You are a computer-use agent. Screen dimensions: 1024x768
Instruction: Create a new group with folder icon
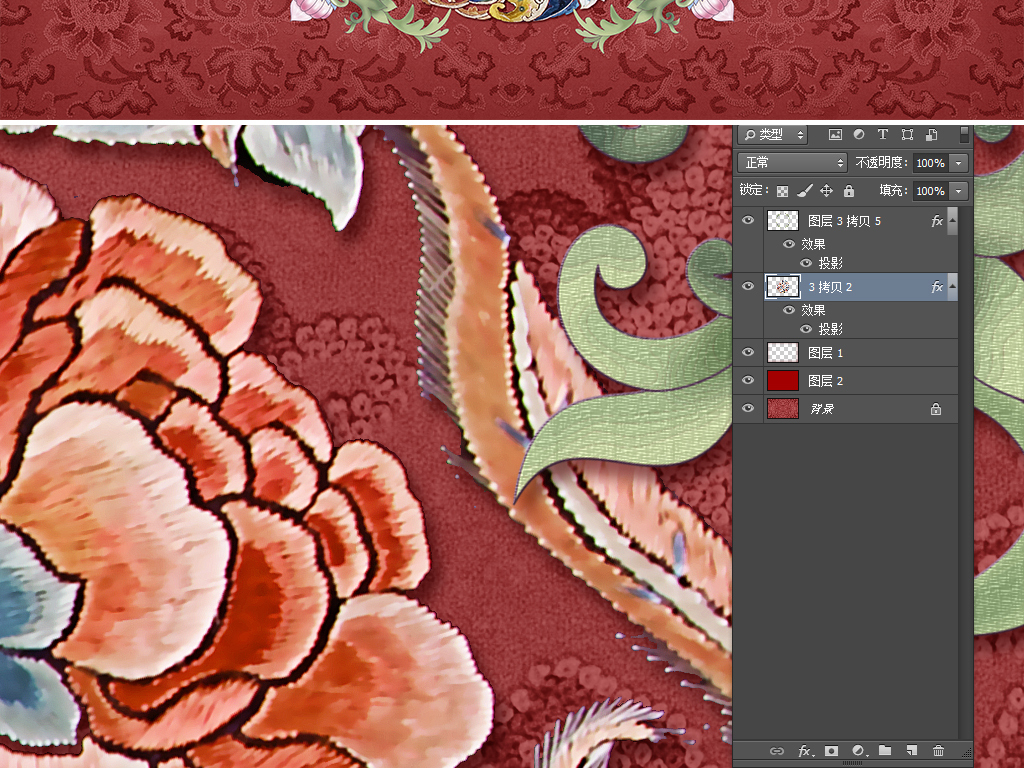(885, 751)
